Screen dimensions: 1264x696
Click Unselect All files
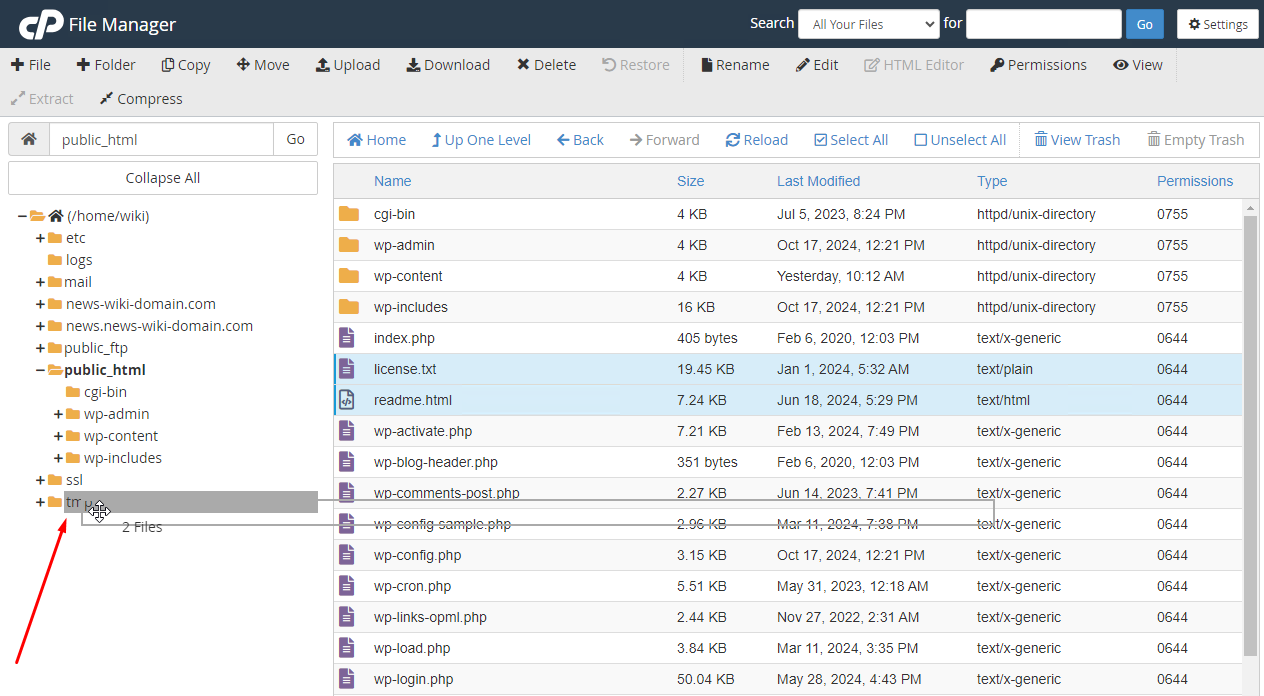pyautogui.click(x=960, y=140)
